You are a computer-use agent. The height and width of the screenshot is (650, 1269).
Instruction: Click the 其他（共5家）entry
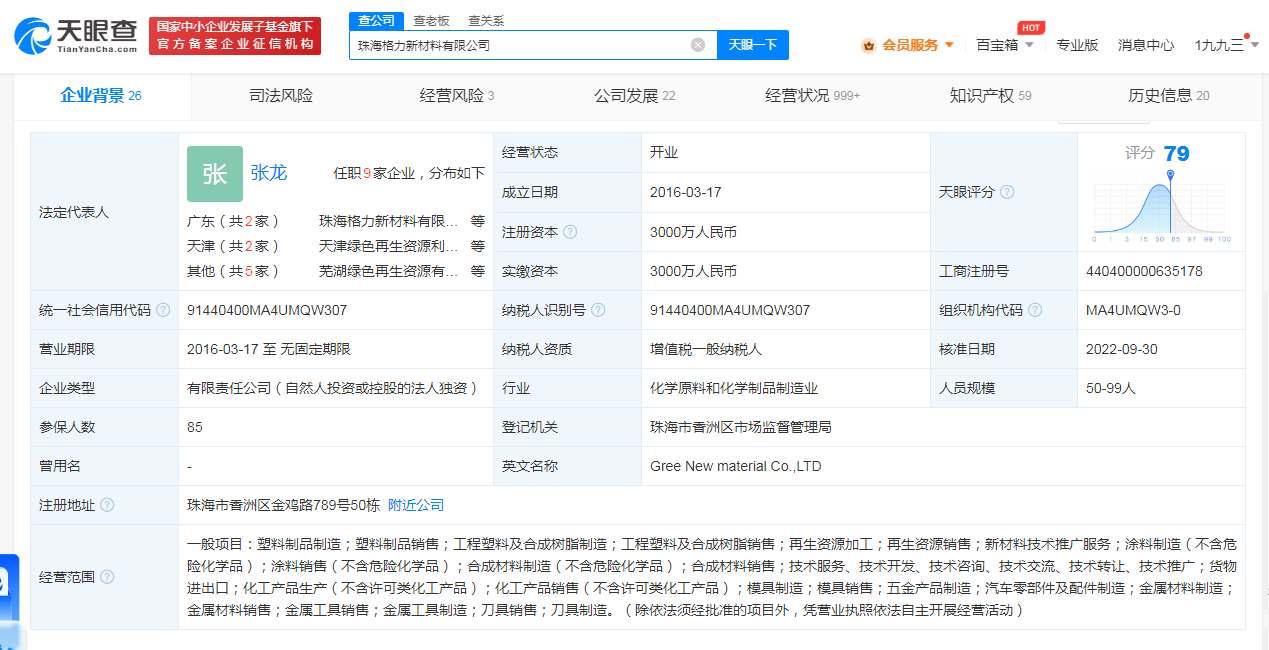pyautogui.click(x=234, y=271)
